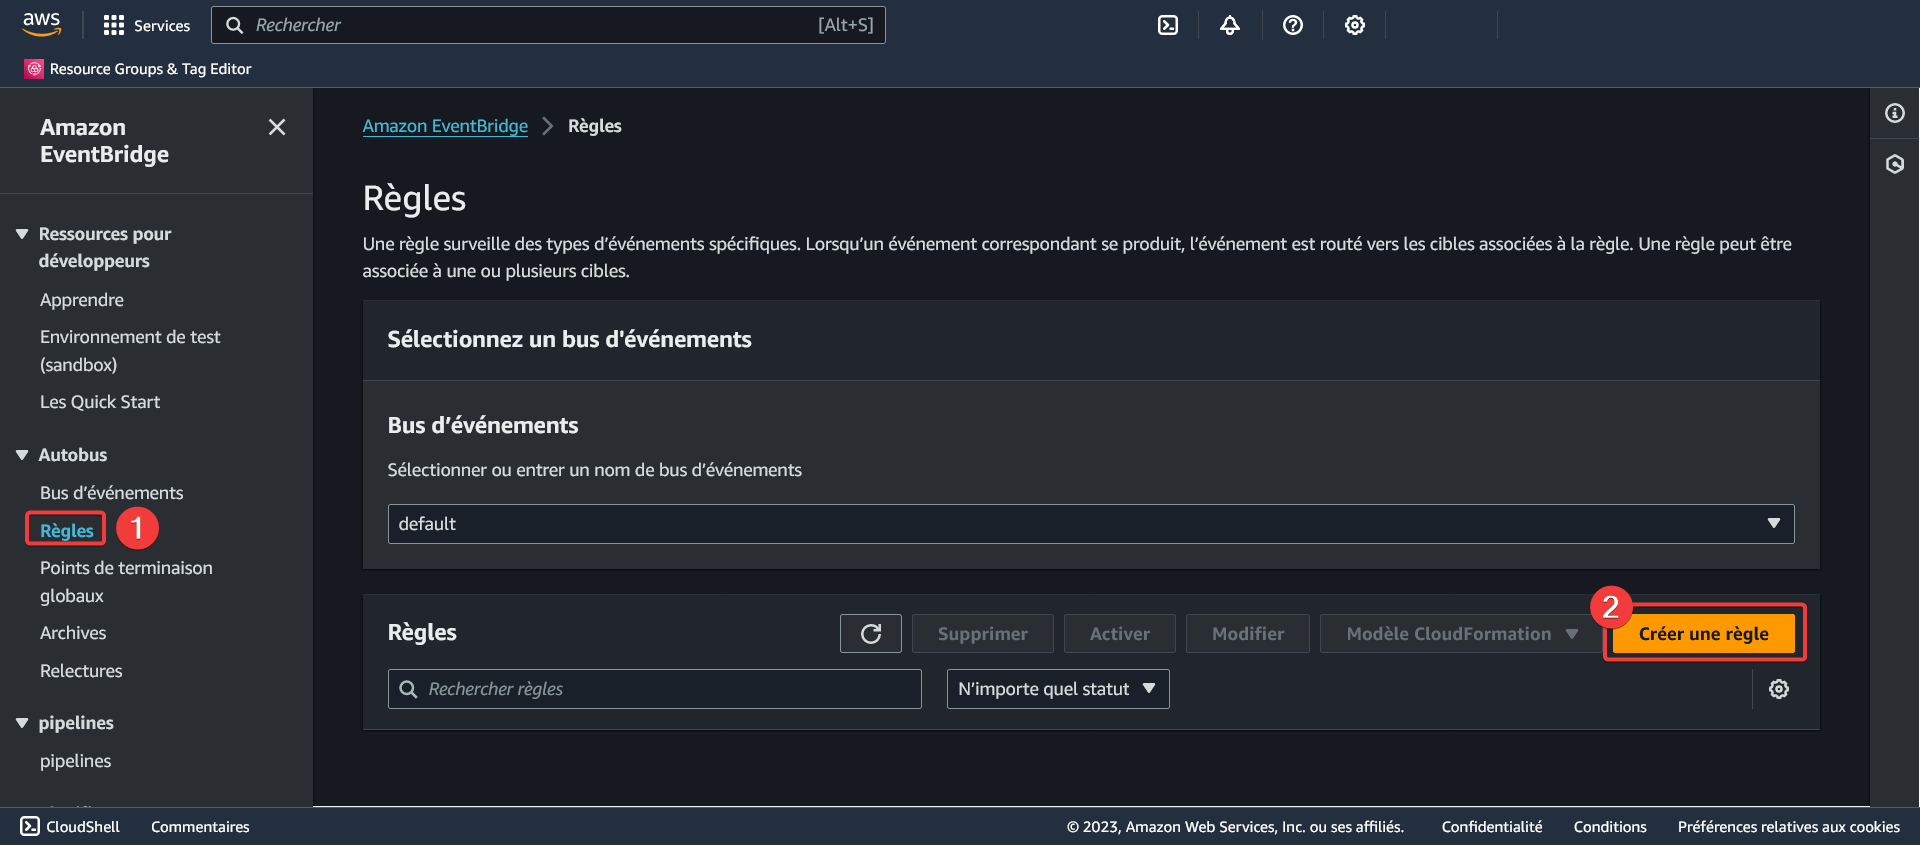This screenshot has width=1920, height=845.
Task: Click the Règles breadcrumb text
Action: tap(595, 126)
